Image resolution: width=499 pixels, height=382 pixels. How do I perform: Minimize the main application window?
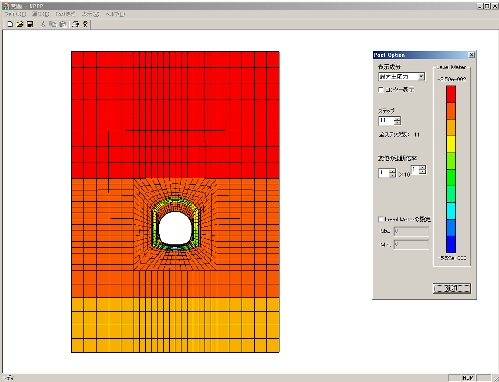[480, 6]
